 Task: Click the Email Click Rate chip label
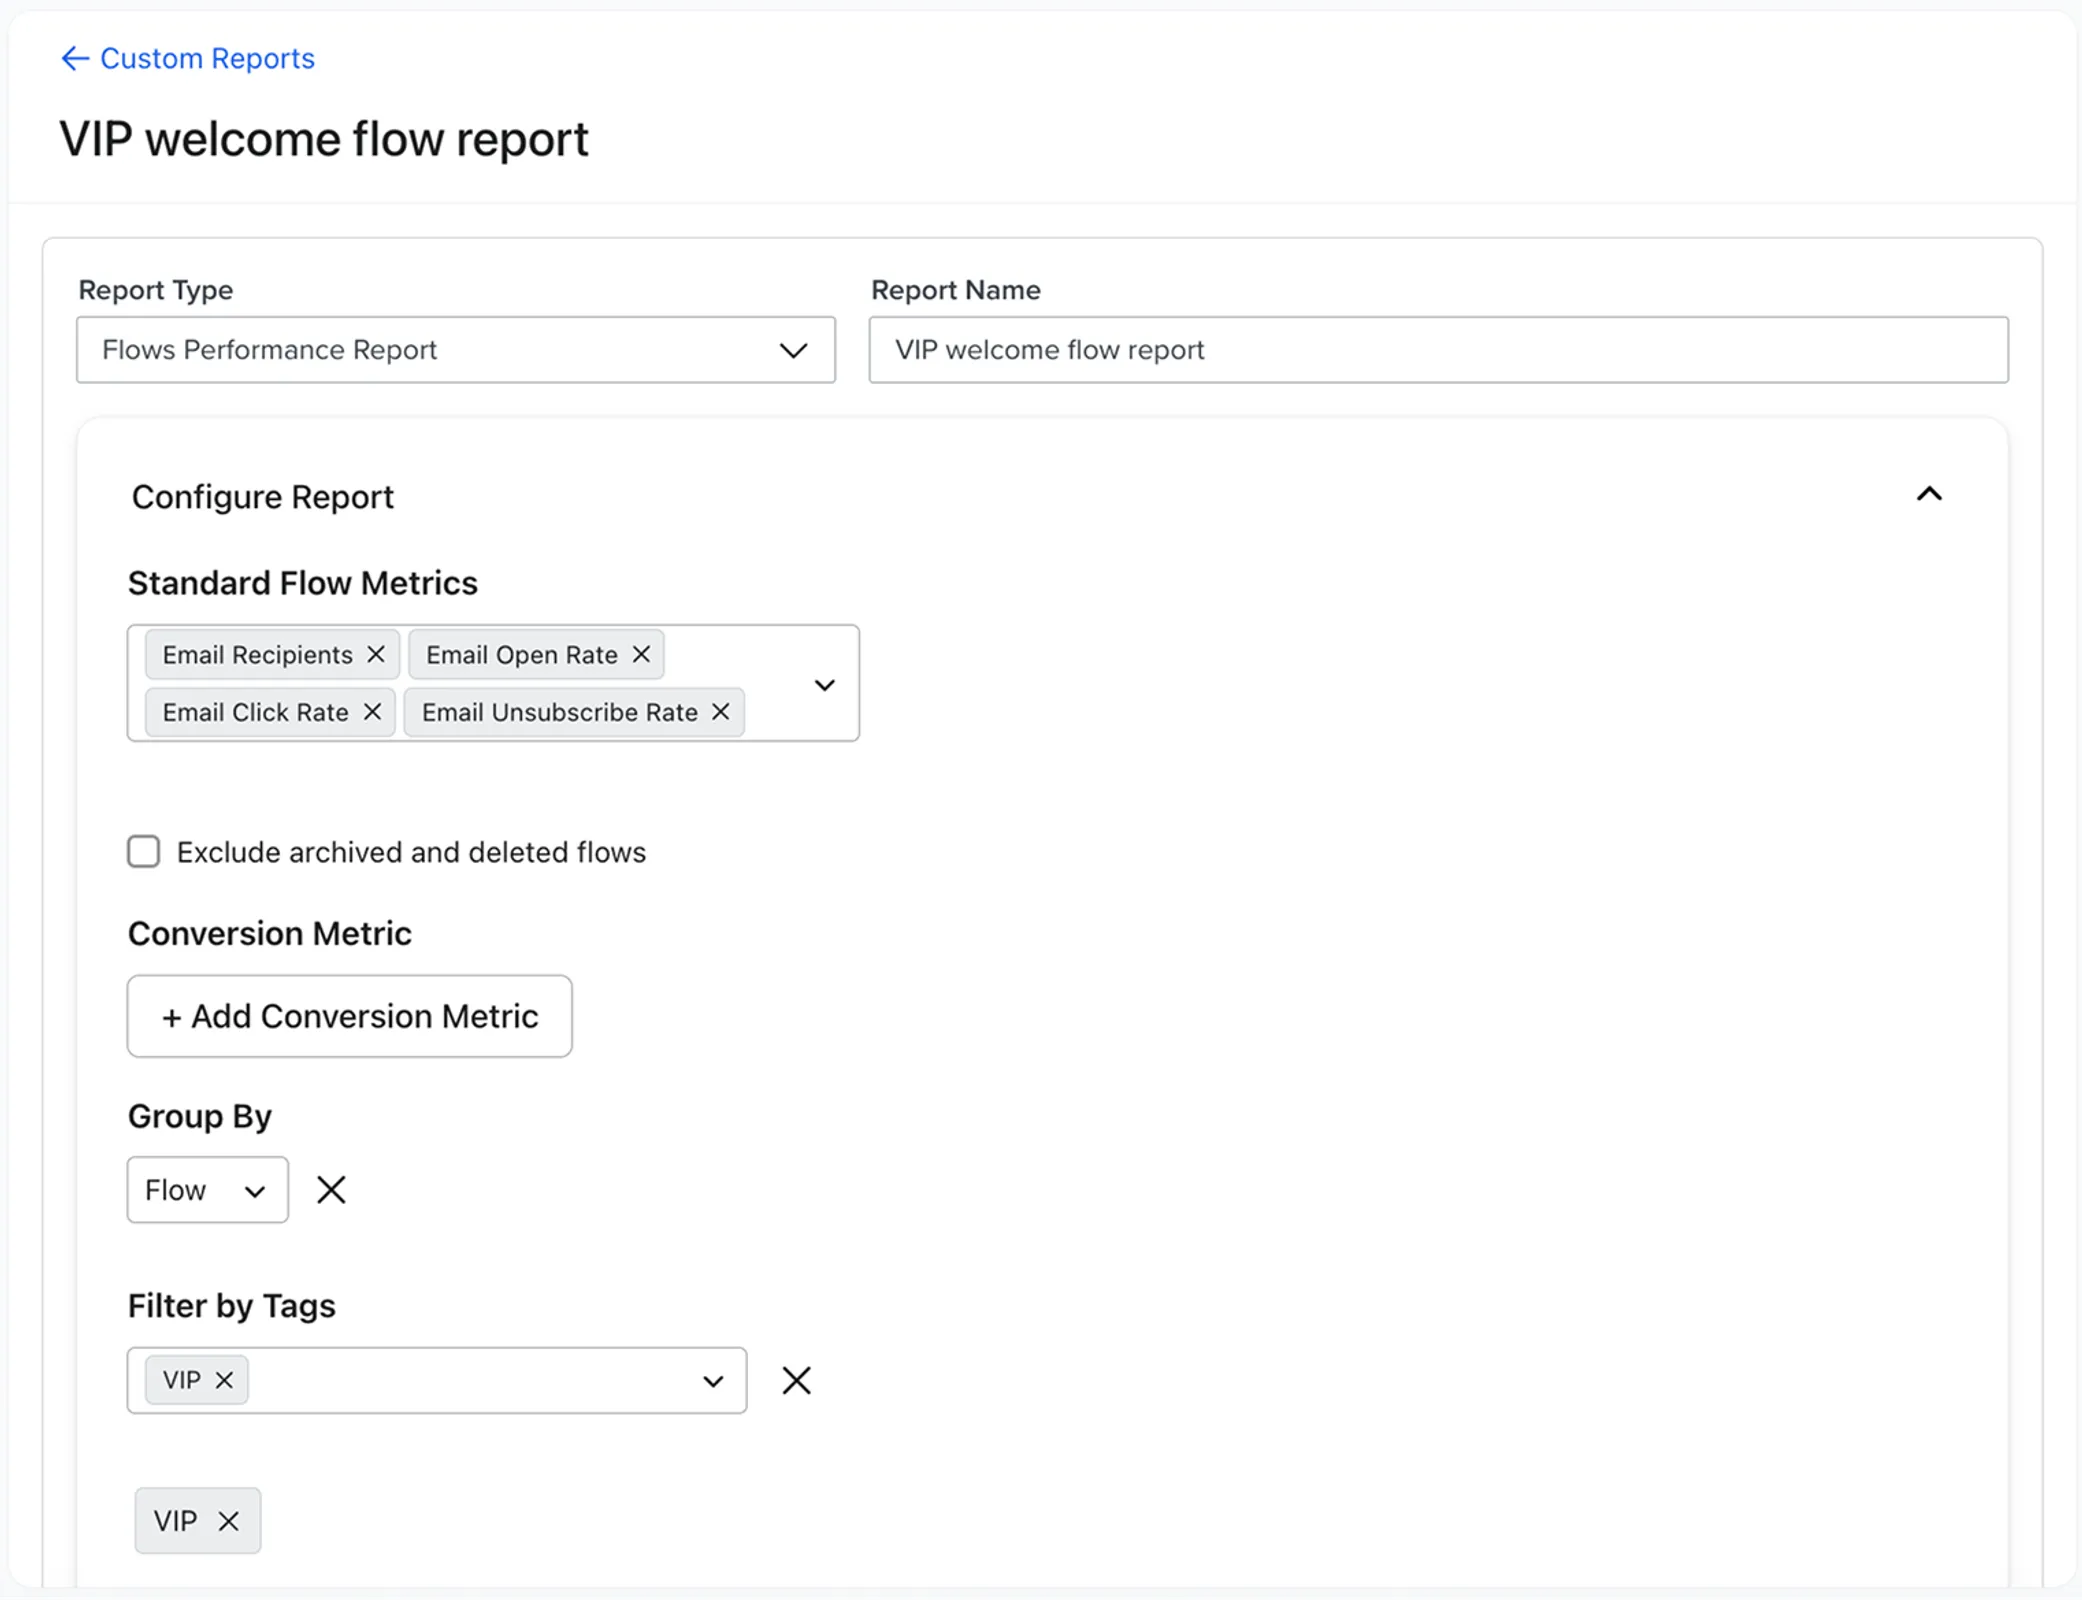256,712
